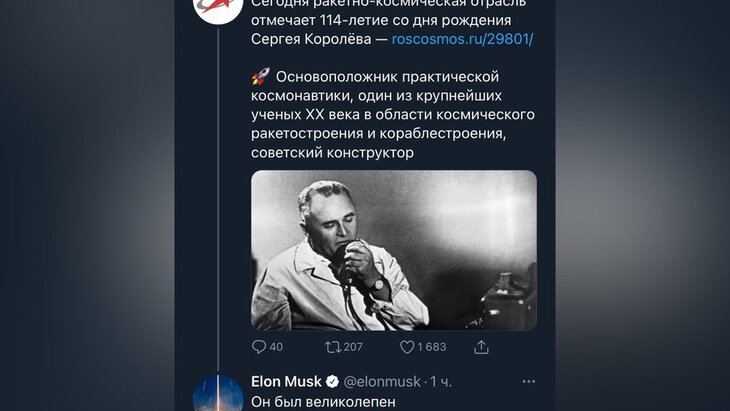Click Elon Musk's verified badge
This screenshot has height=411, width=730.
332,382
